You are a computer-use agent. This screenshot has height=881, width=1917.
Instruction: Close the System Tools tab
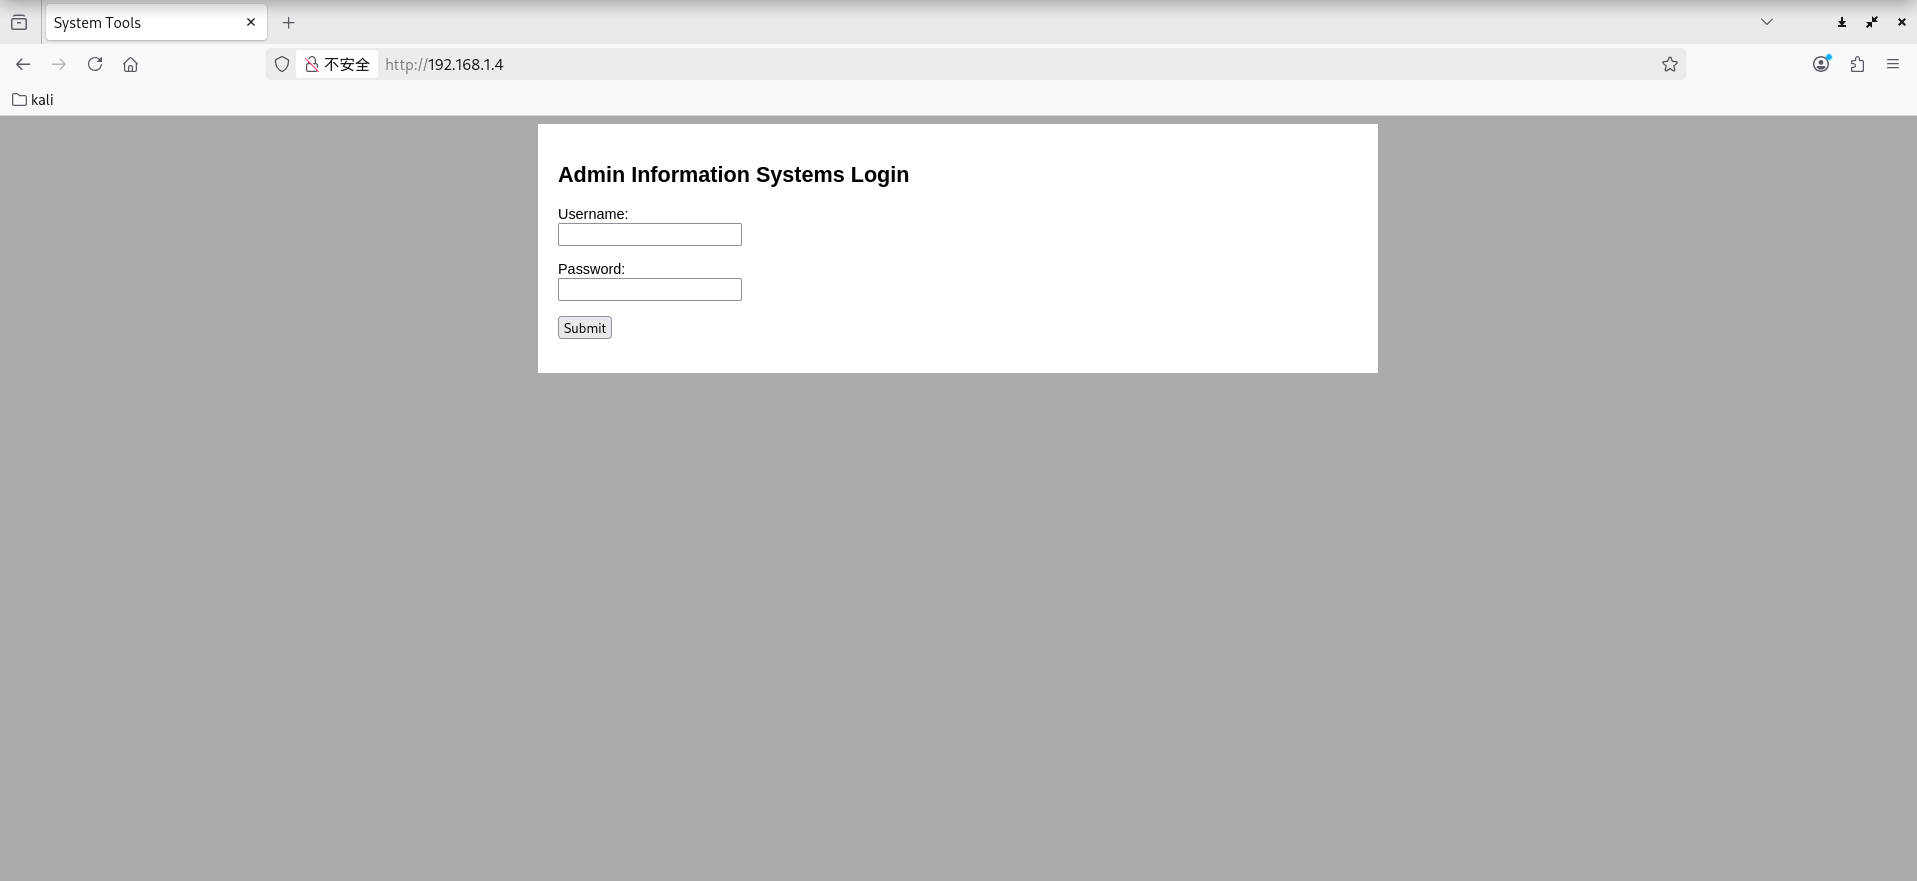(x=251, y=22)
